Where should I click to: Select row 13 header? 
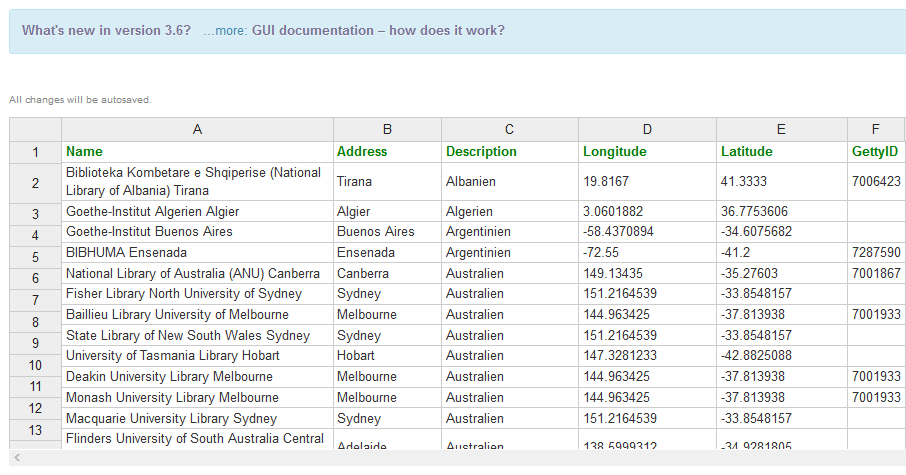click(35, 430)
